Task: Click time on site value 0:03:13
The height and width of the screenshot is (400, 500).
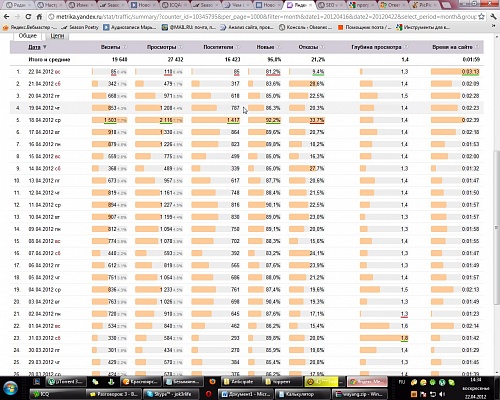Action: click(x=470, y=72)
